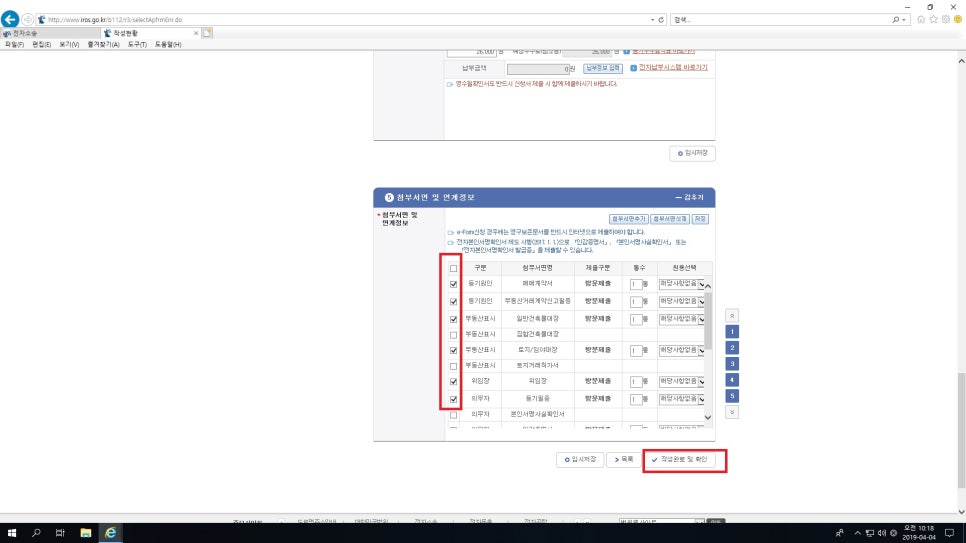The height and width of the screenshot is (543, 966).
Task: Uncheck the 토지/임야대장 row checkbox
Action: [453, 350]
